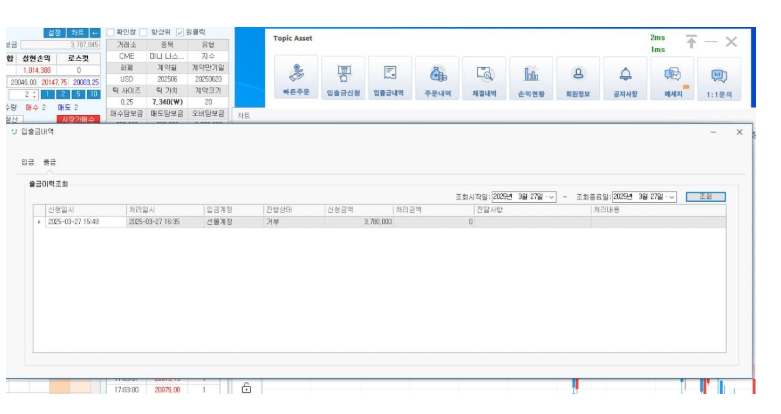781x414 pixels.
Task: Open the 손익현황 profit and loss icon
Action: 531,78
